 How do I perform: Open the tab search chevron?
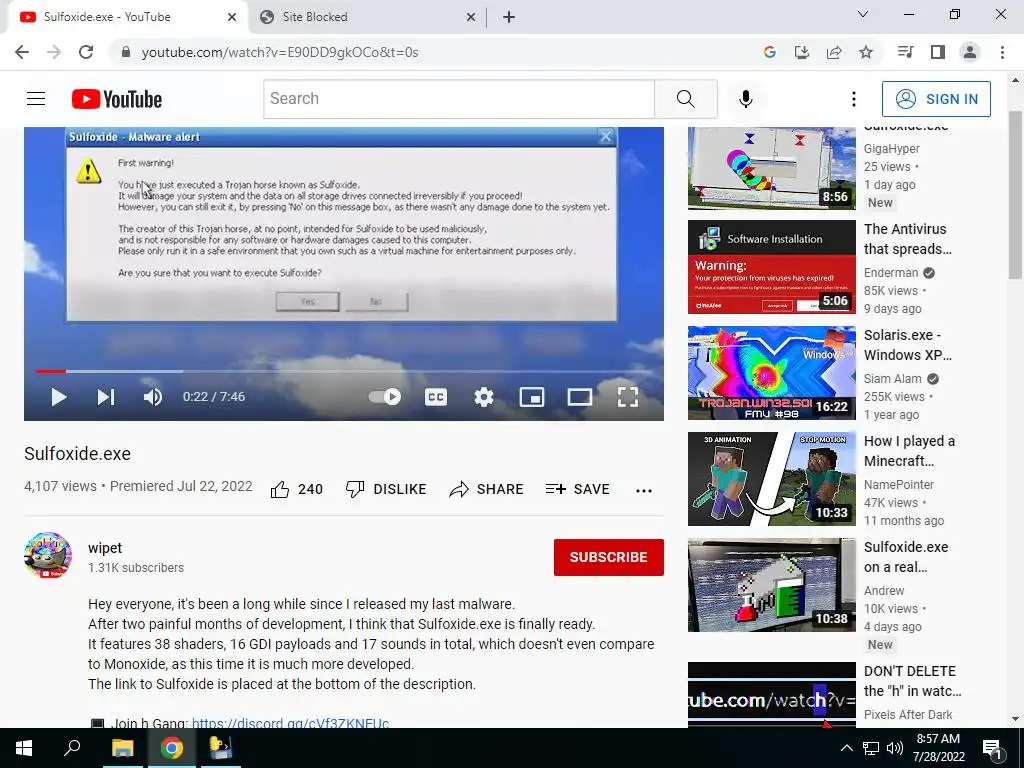(863, 14)
